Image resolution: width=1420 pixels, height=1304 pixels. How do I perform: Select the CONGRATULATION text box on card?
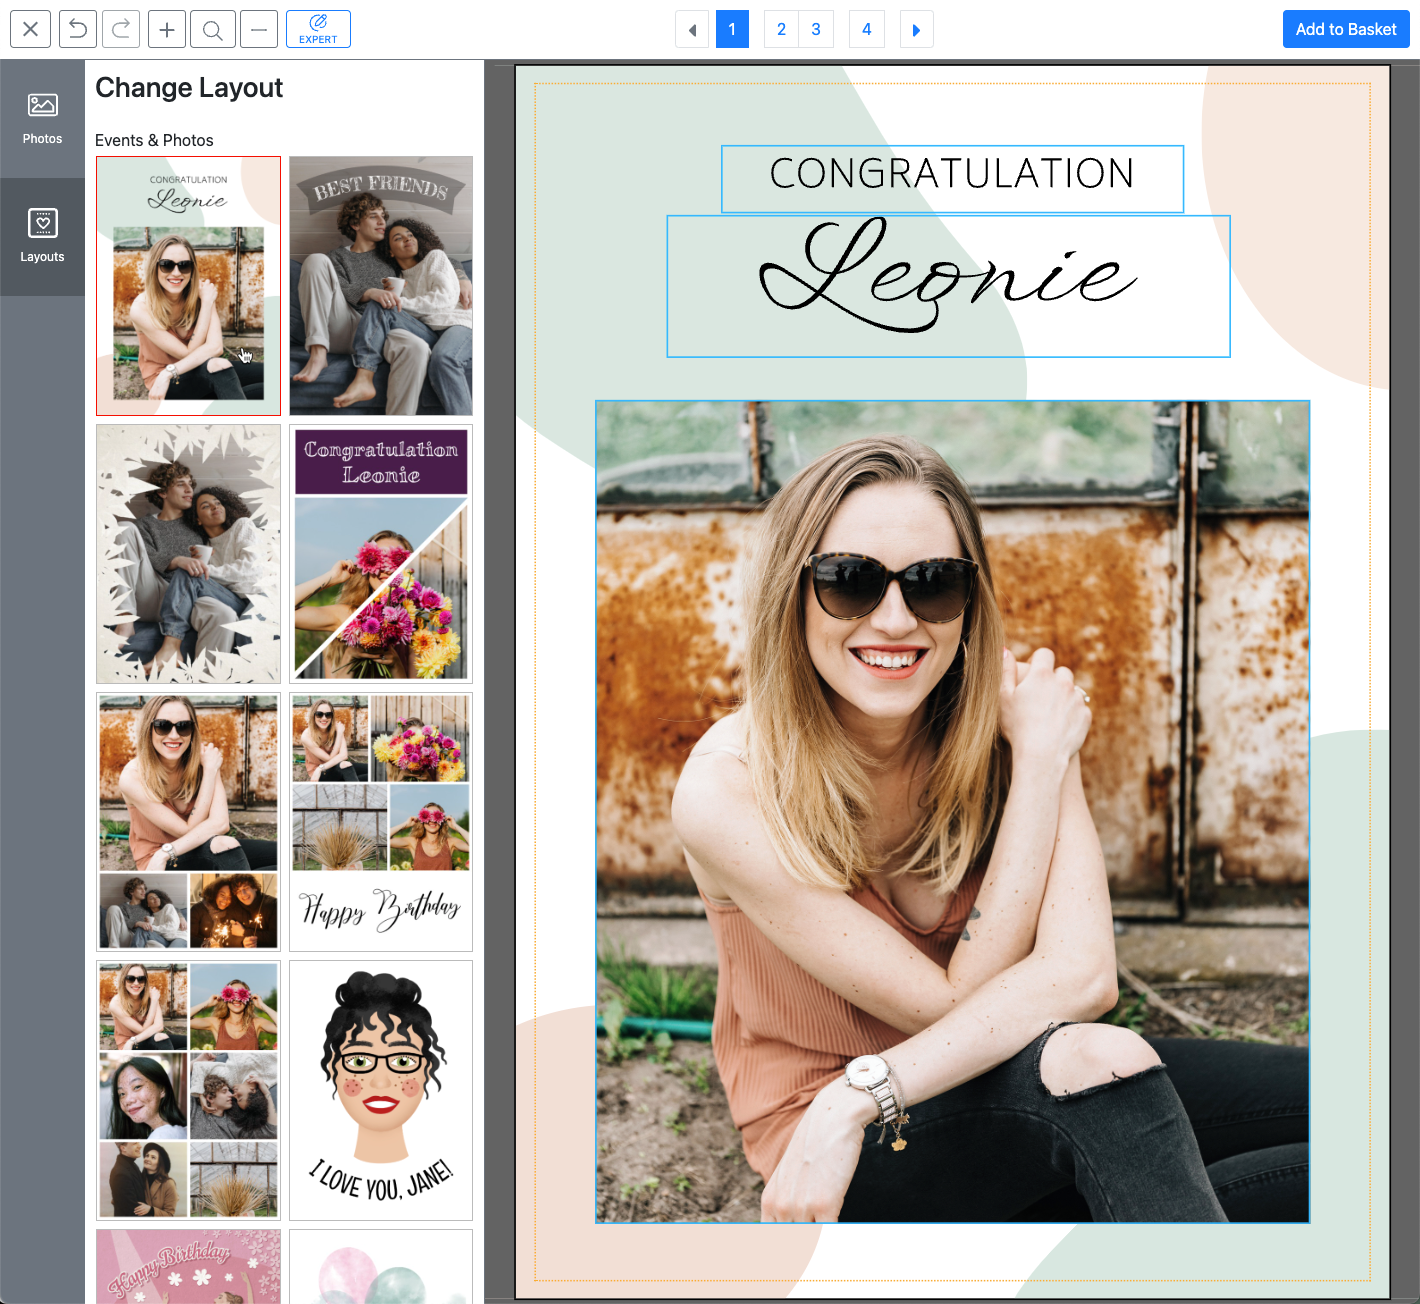pyautogui.click(x=952, y=179)
